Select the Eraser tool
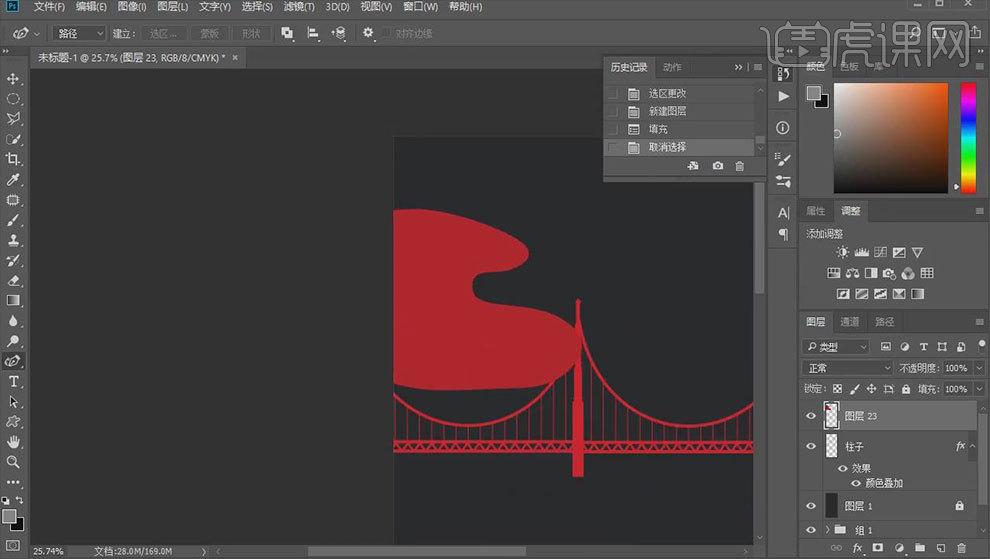The height and width of the screenshot is (559, 990). click(x=13, y=280)
